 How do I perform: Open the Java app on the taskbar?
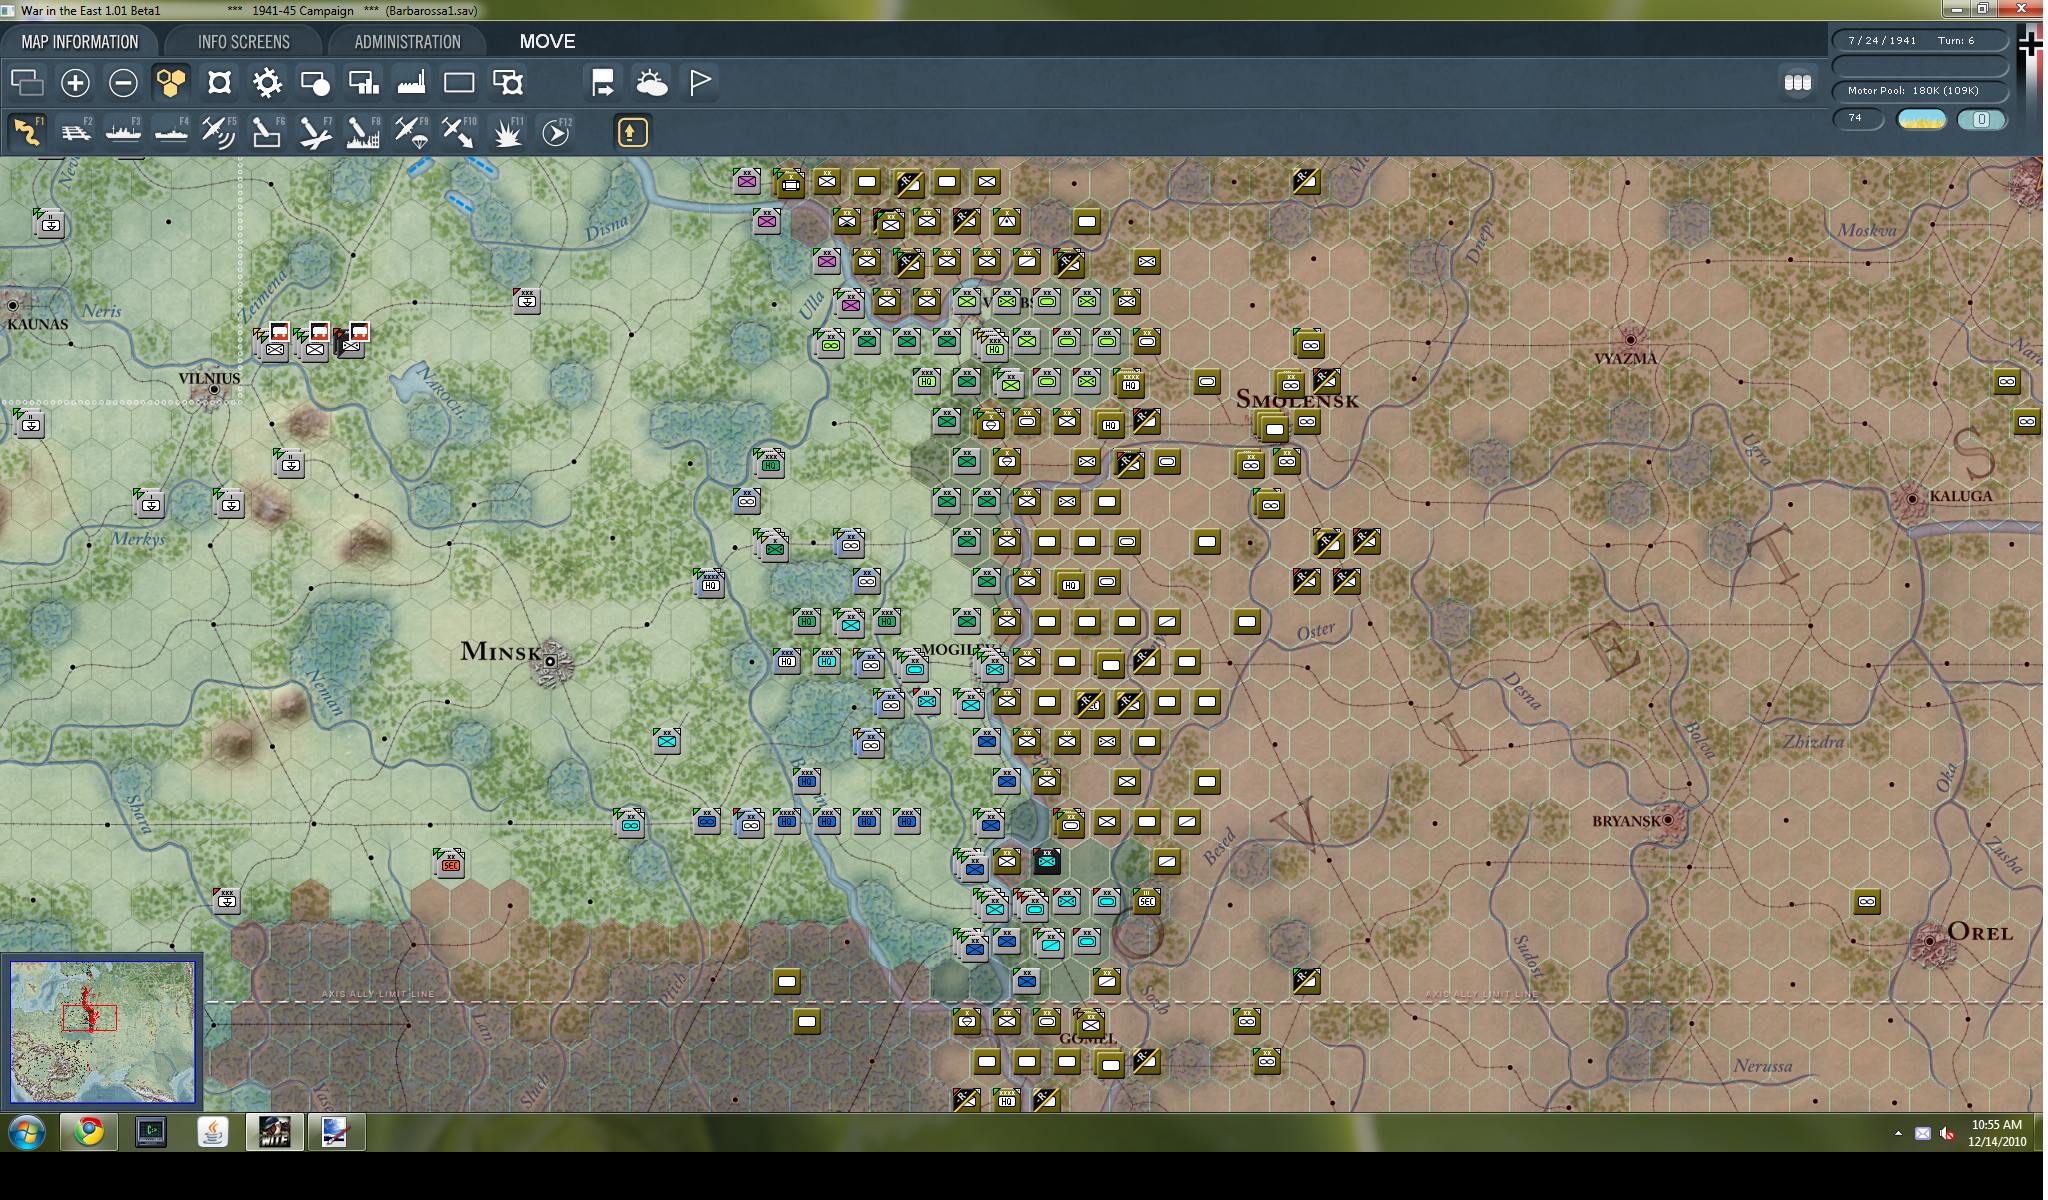click(212, 1132)
